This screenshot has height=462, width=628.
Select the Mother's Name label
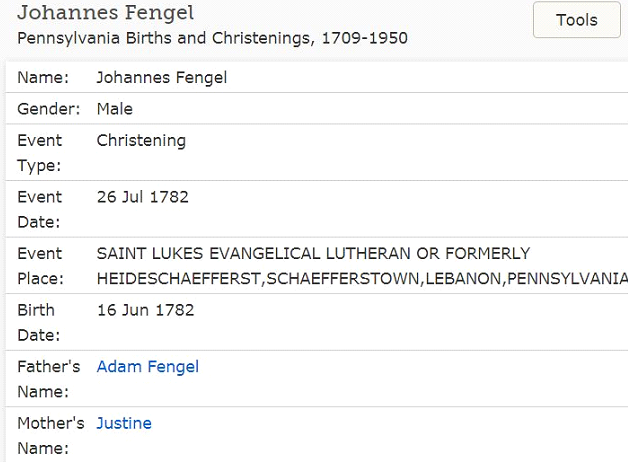50,435
